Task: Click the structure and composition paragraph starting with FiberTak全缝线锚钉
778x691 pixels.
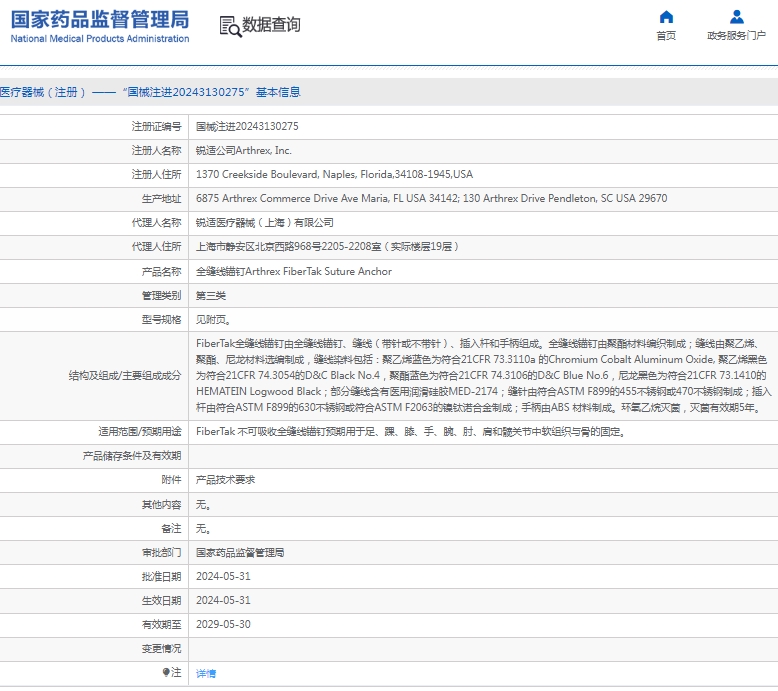Action: click(x=484, y=376)
